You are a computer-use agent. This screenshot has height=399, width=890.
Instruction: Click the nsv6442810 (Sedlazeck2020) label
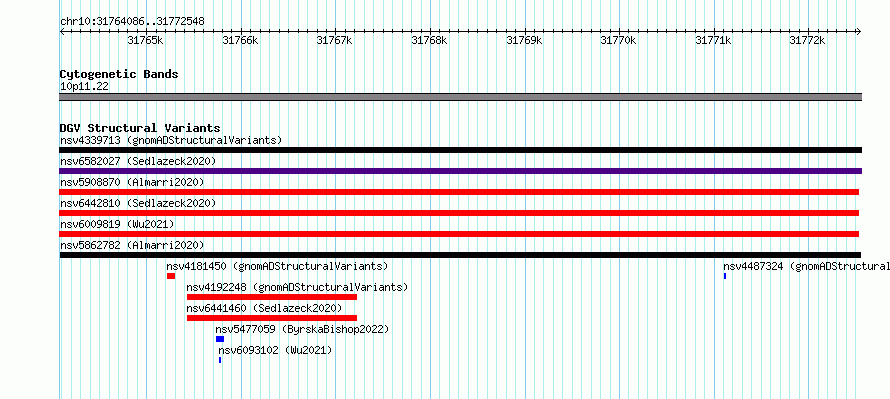point(138,203)
